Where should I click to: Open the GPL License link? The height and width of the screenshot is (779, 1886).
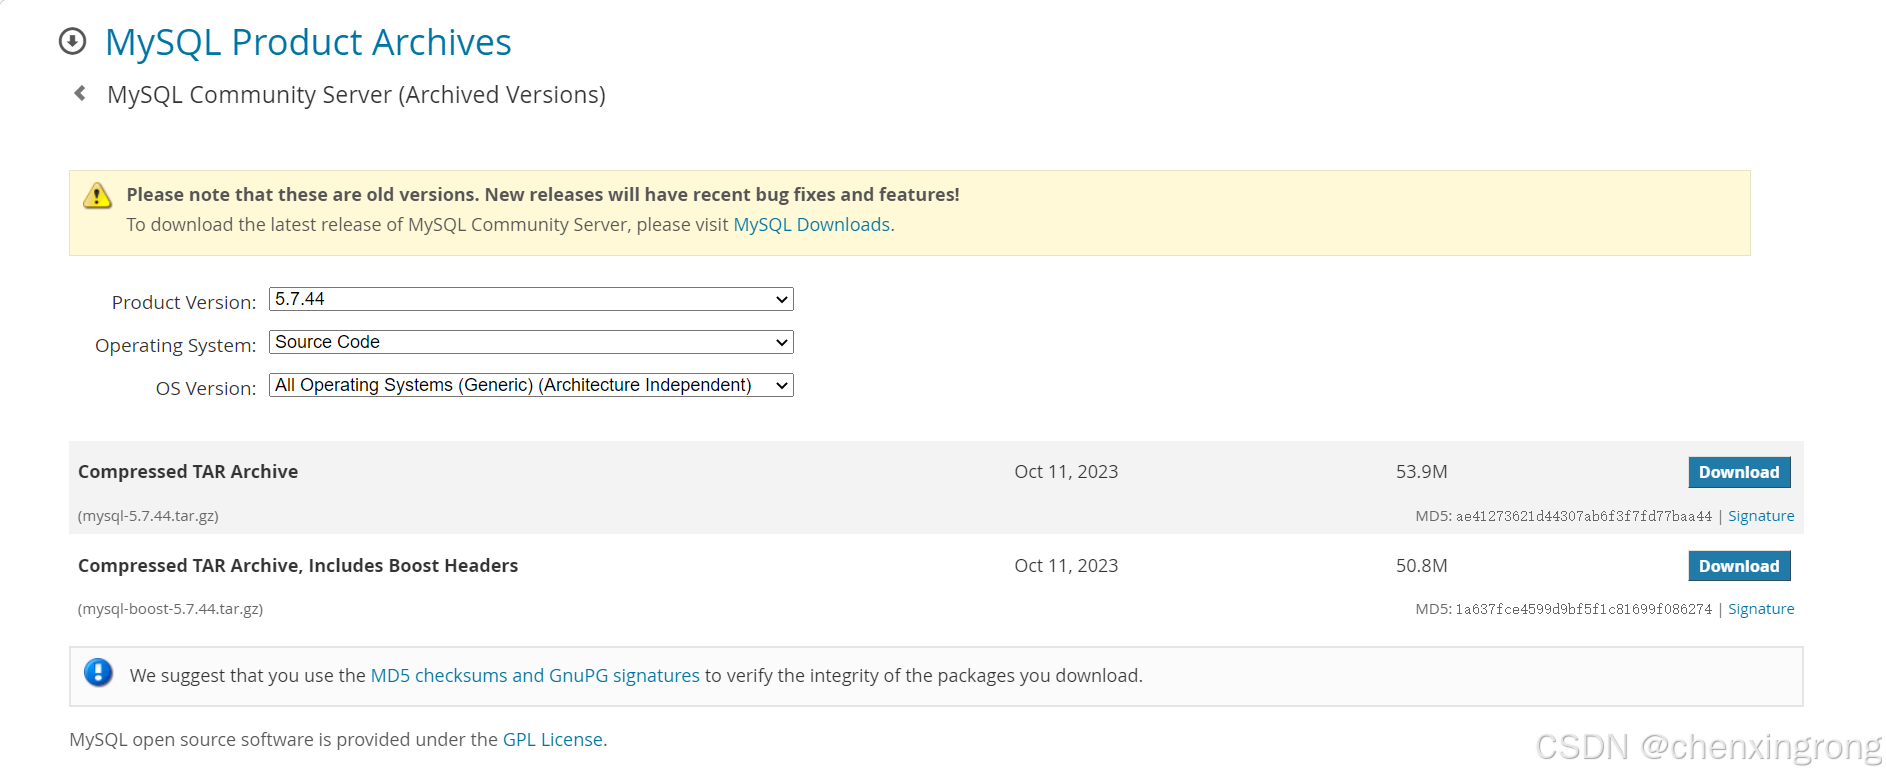tap(553, 740)
